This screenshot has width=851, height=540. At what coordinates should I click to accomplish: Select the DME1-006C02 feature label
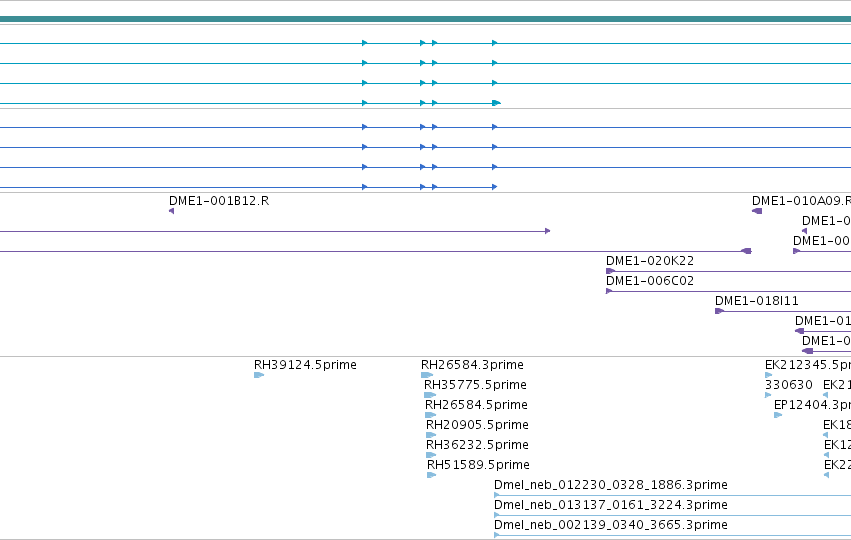tap(650, 281)
